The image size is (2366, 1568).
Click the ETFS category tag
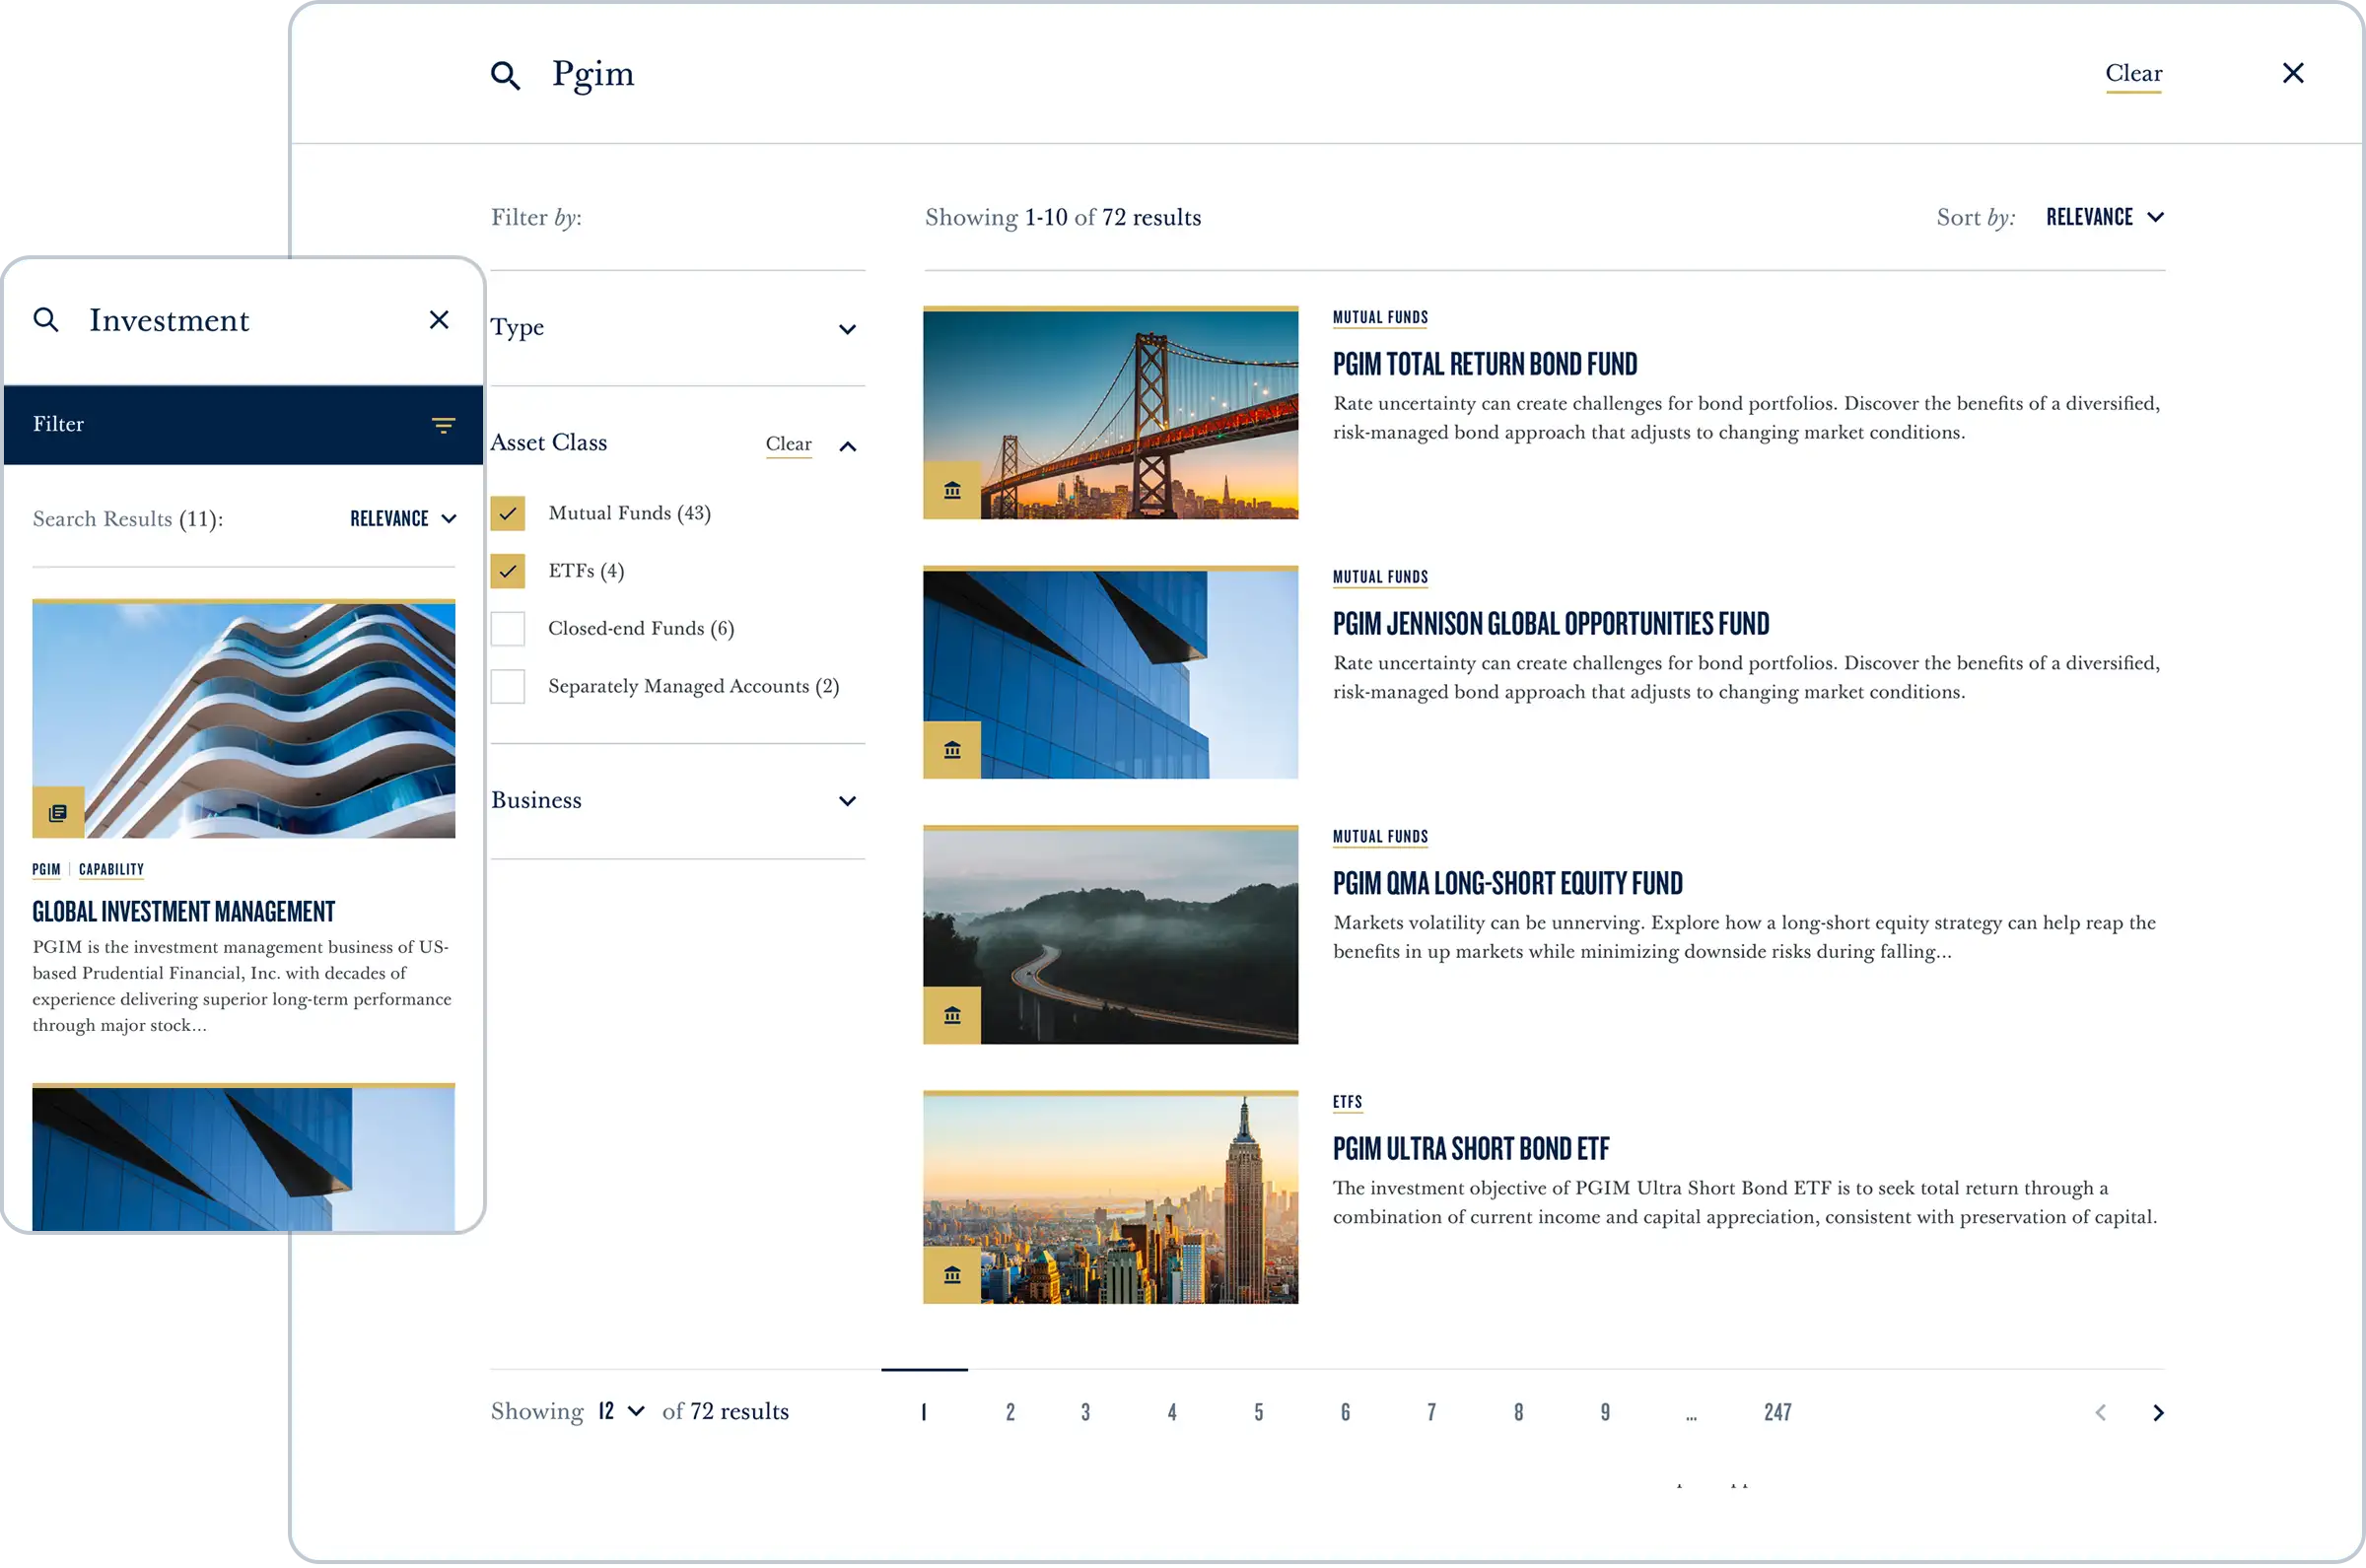tap(1347, 1103)
